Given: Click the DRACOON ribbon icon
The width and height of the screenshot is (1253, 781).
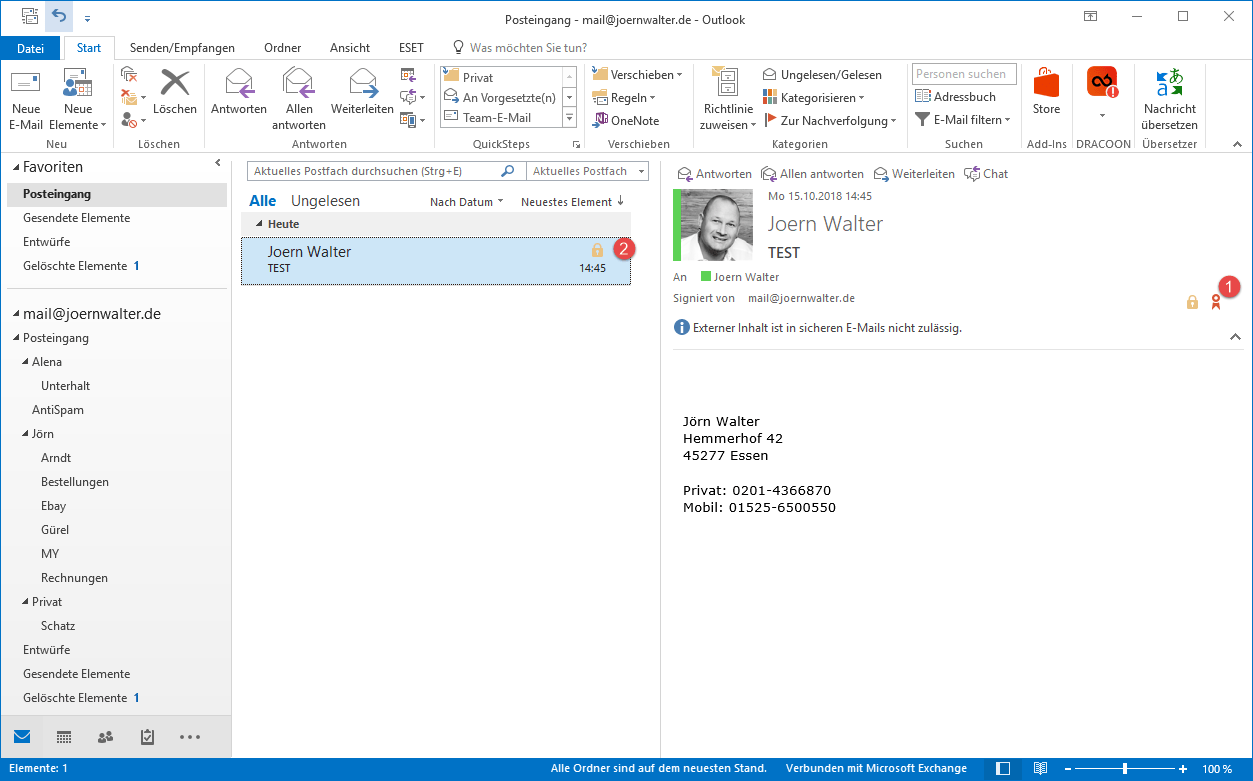Looking at the screenshot, I should [1102, 84].
